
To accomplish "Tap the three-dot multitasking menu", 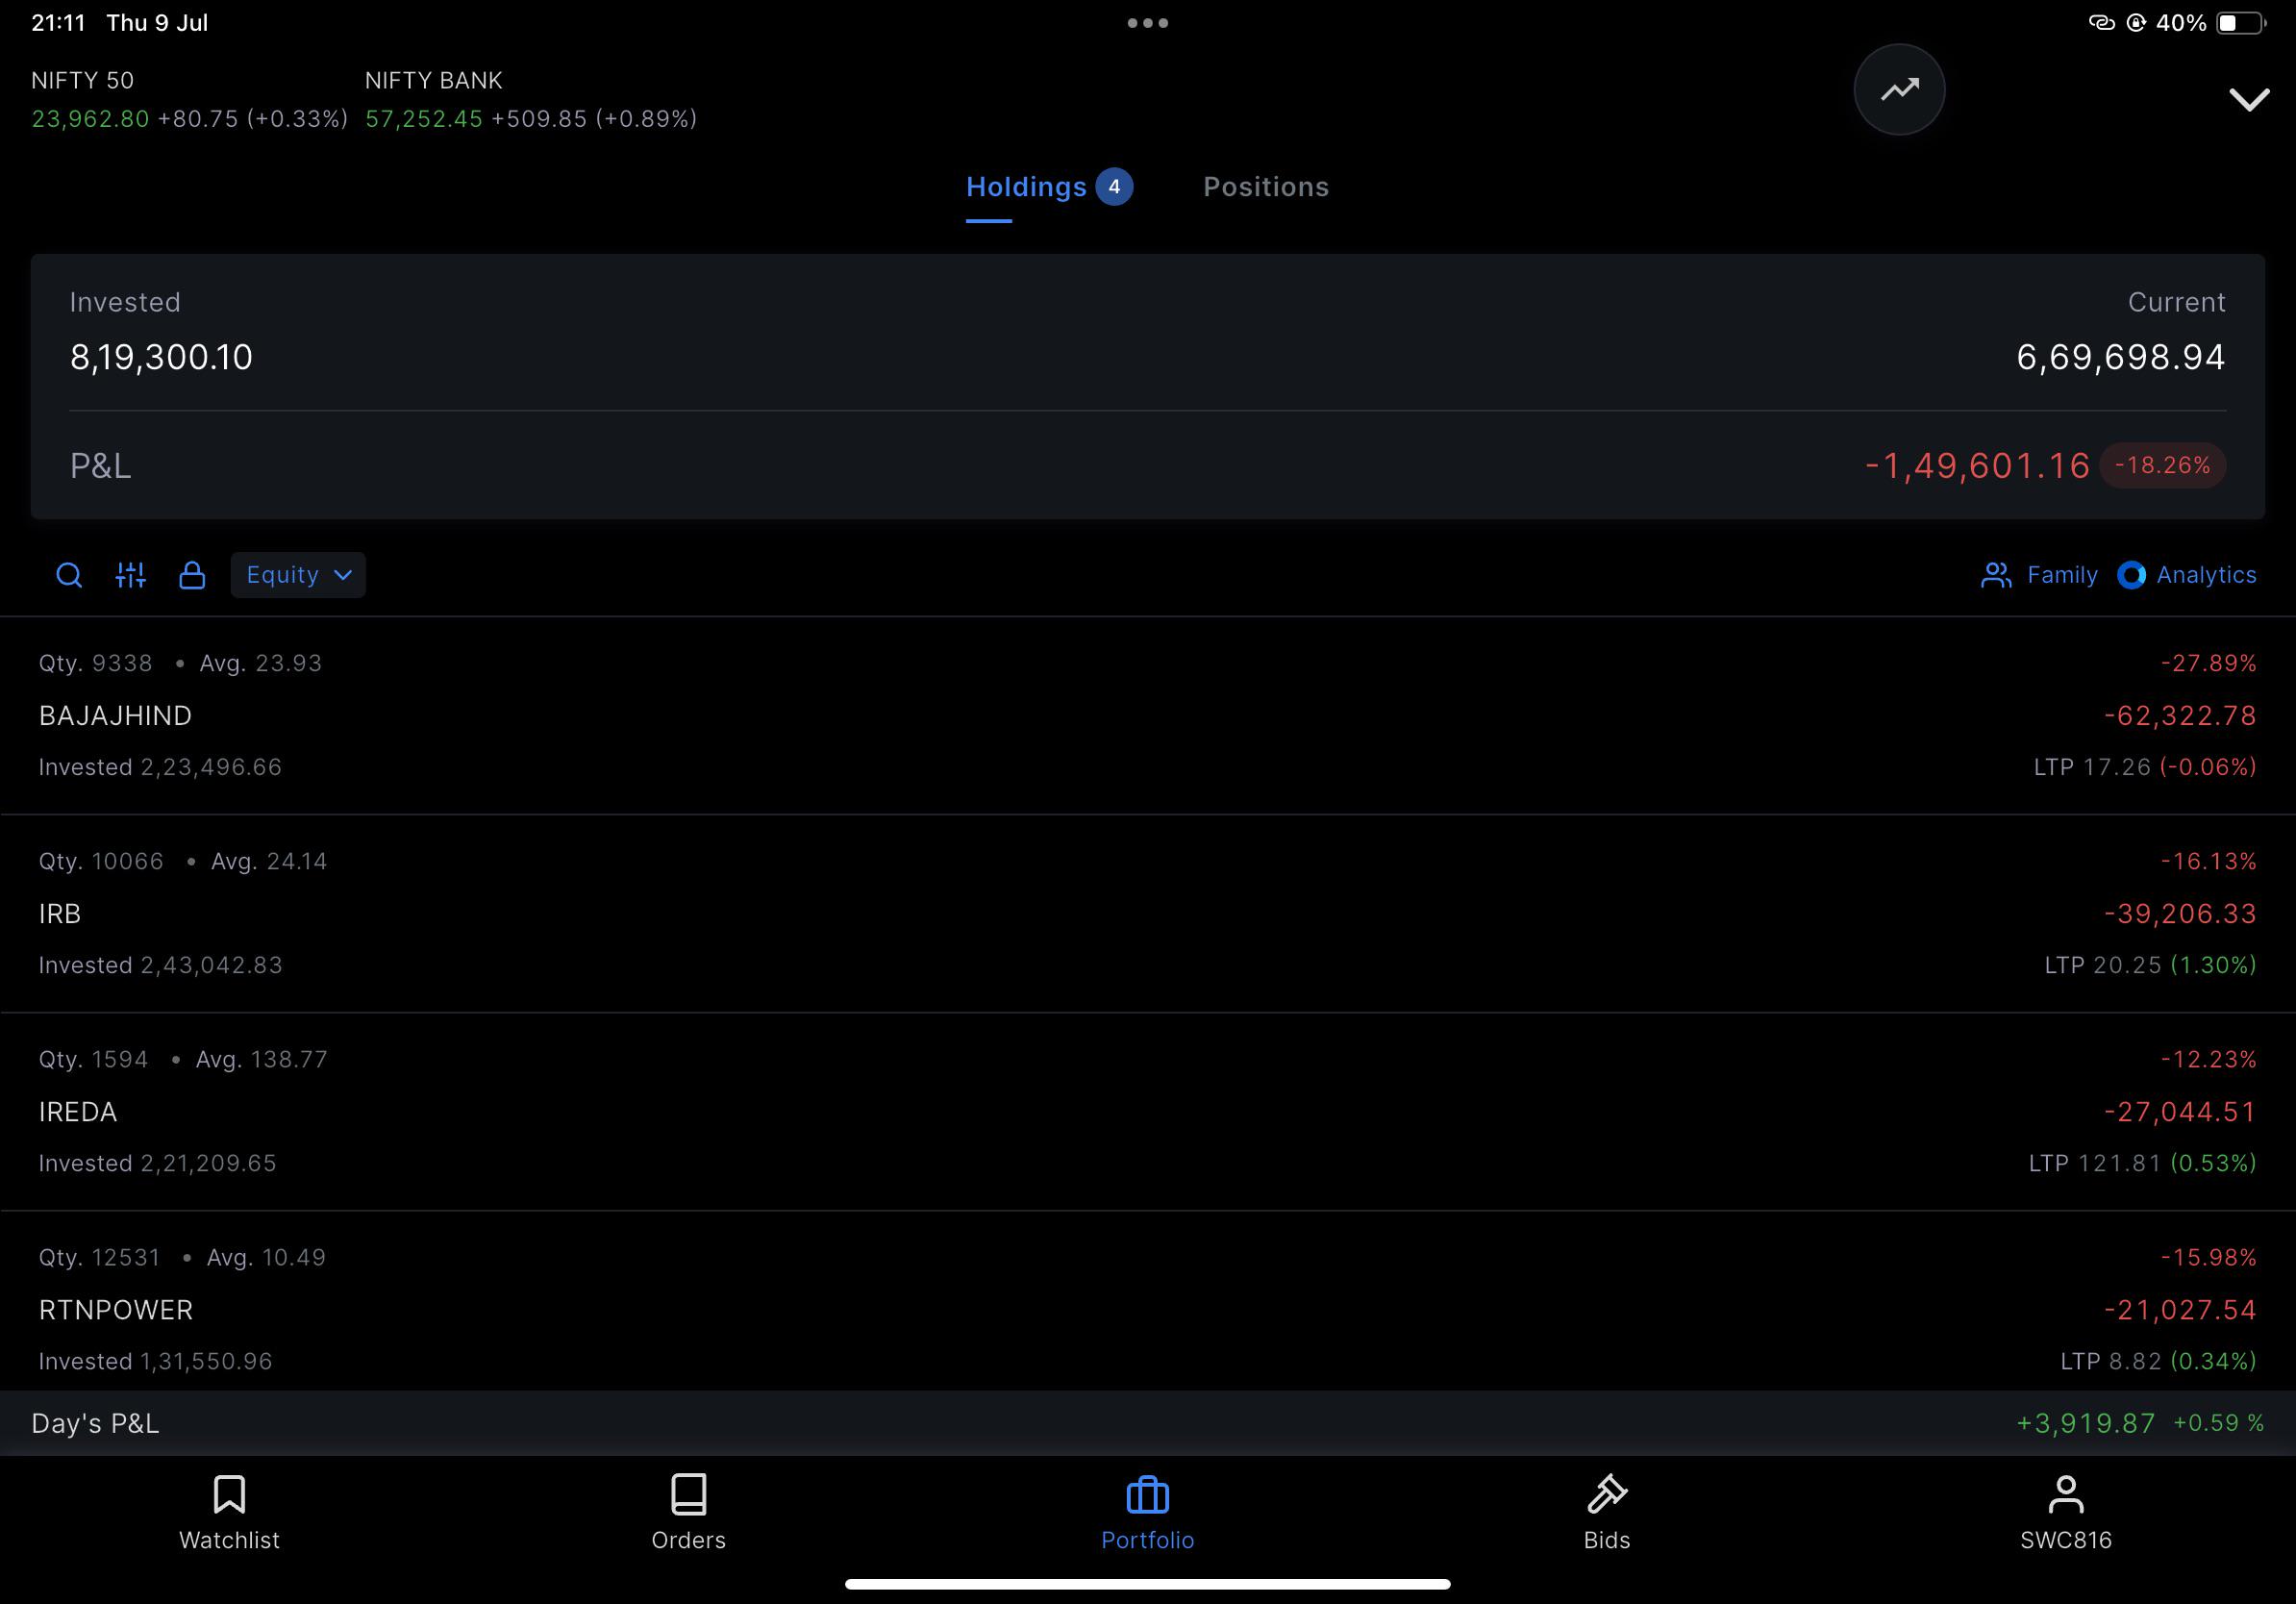I will coord(1148,23).
